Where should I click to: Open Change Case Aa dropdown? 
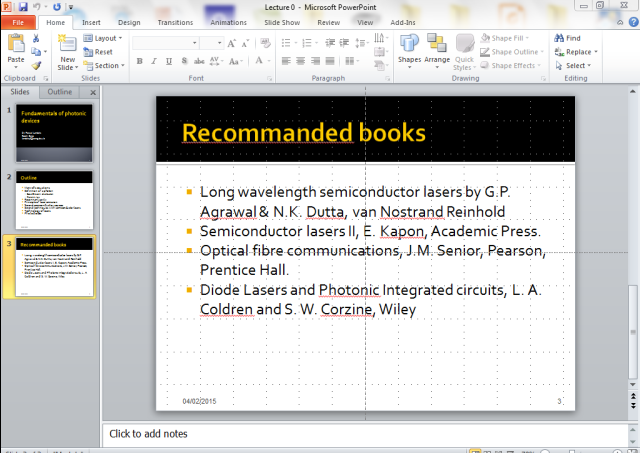tap(236, 61)
